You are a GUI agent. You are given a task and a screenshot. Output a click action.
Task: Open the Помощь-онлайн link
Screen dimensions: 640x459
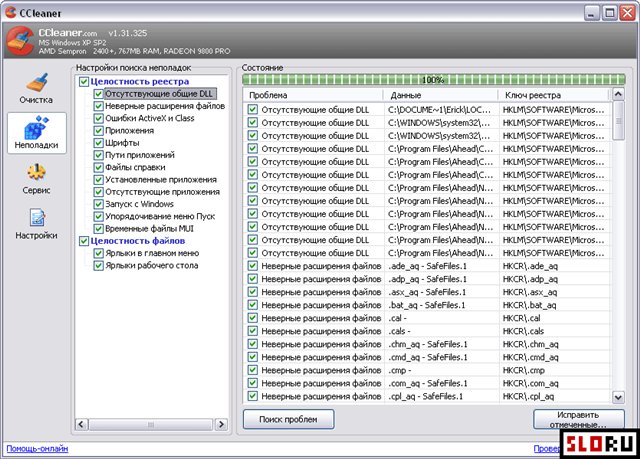(37, 448)
